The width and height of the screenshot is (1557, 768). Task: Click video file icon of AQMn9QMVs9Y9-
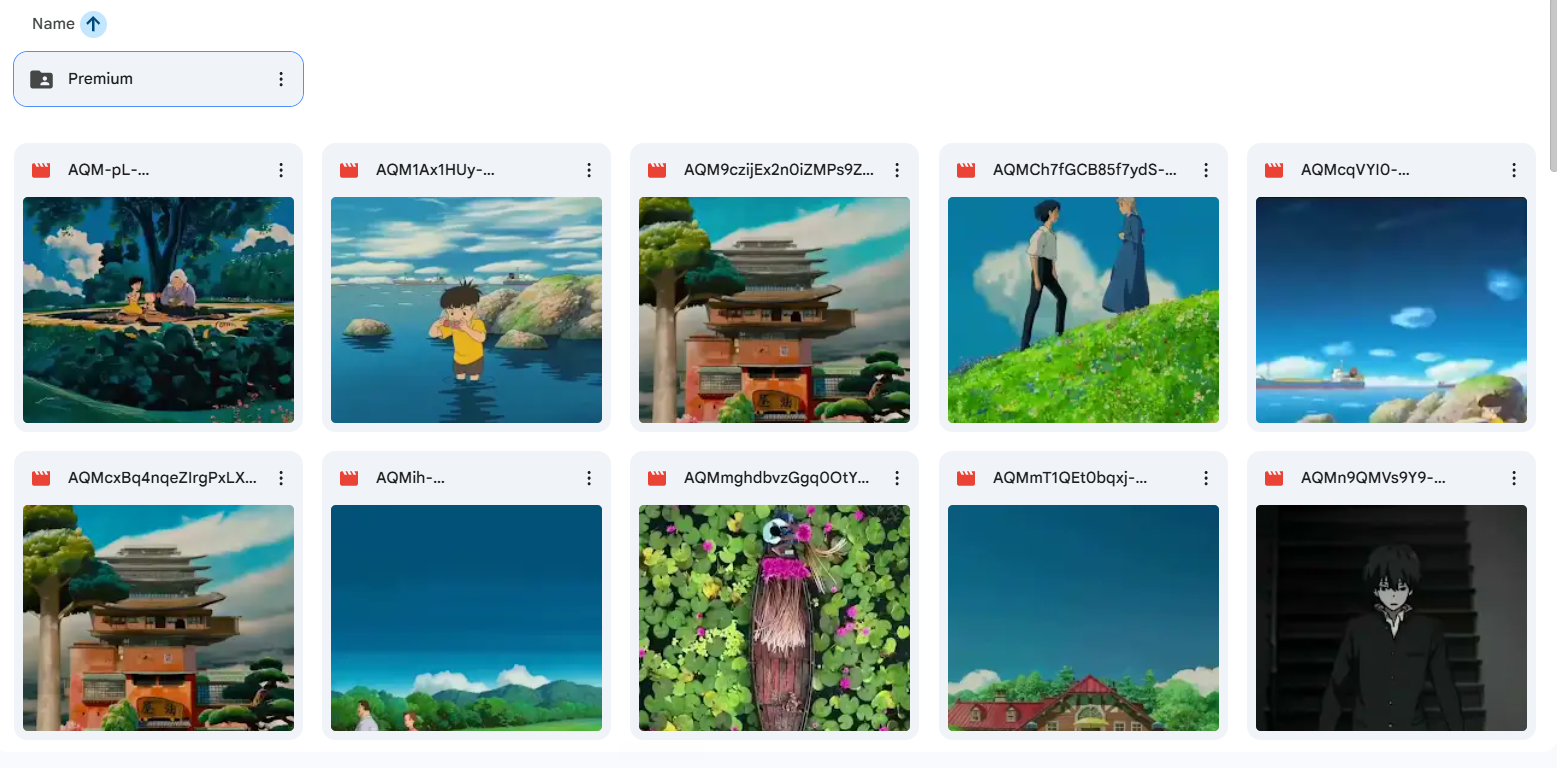pyautogui.click(x=1274, y=478)
